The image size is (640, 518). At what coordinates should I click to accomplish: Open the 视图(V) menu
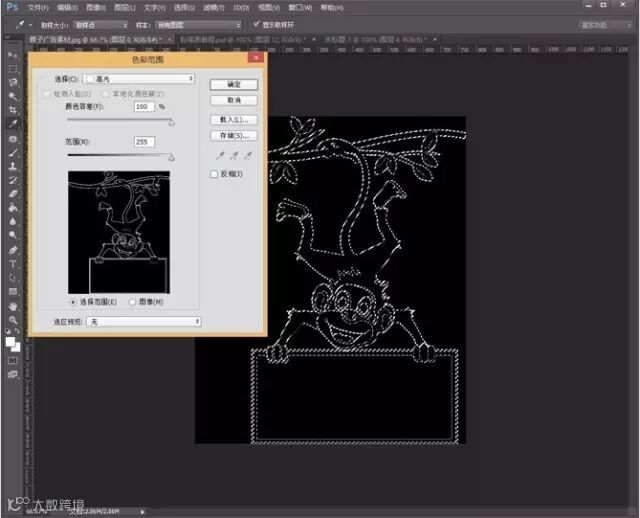269,8
